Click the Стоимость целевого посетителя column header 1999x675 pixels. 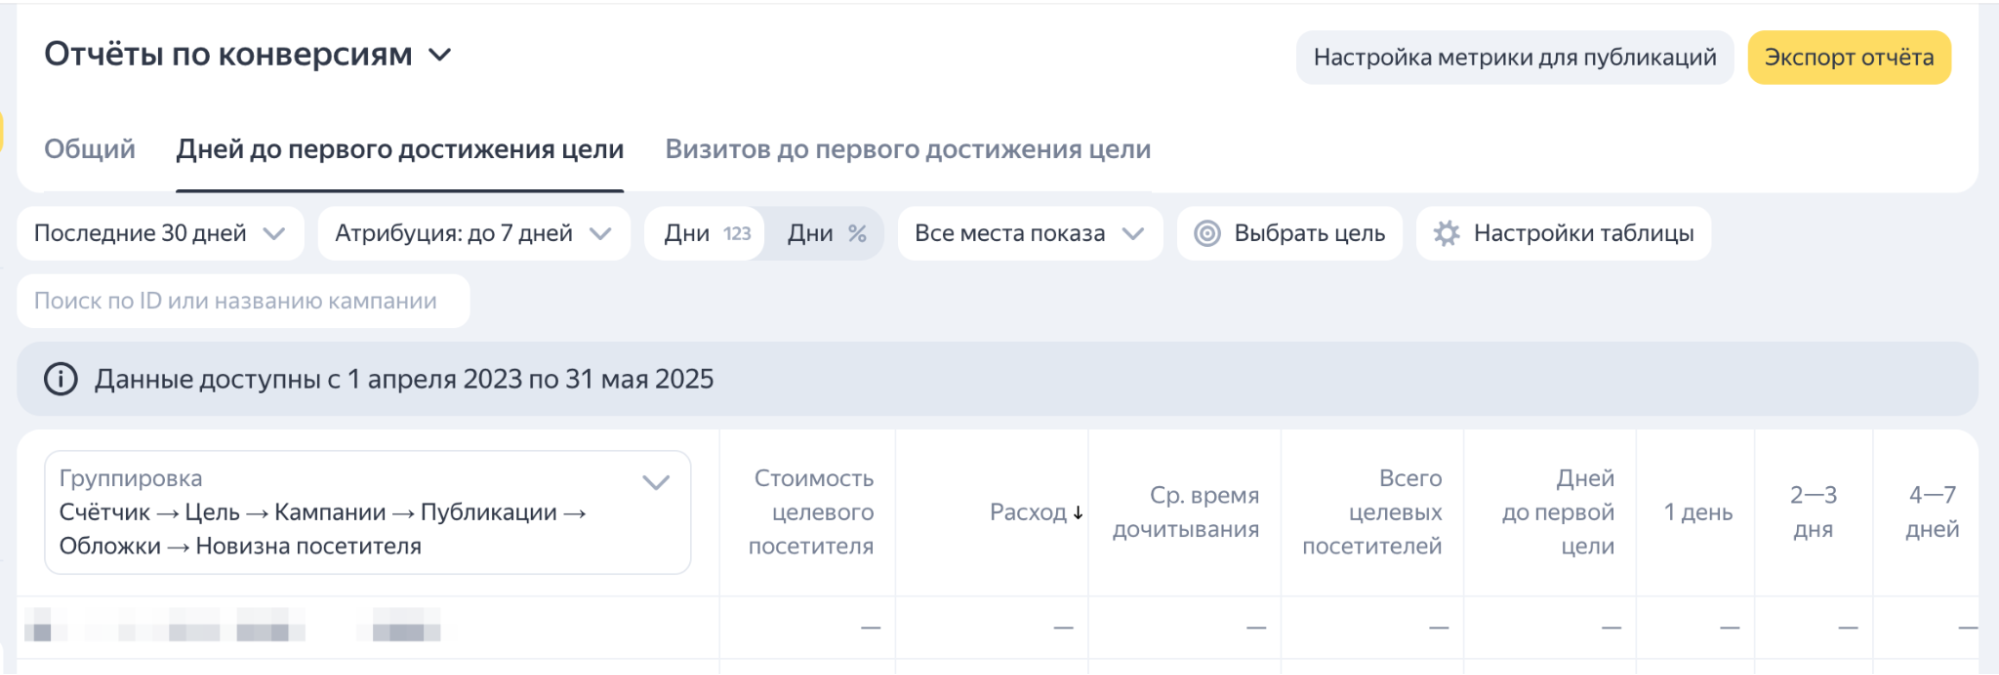pos(811,512)
